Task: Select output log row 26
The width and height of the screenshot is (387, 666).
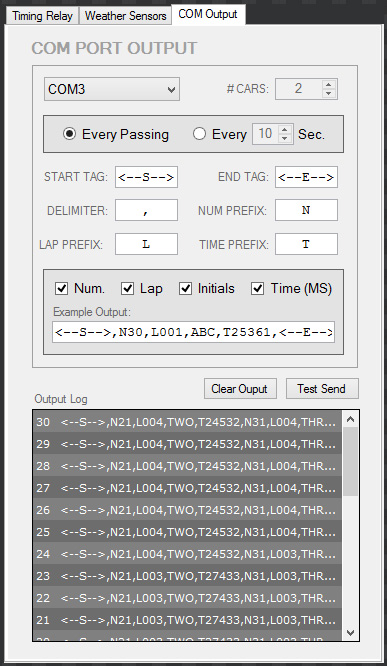Action: (x=187, y=510)
